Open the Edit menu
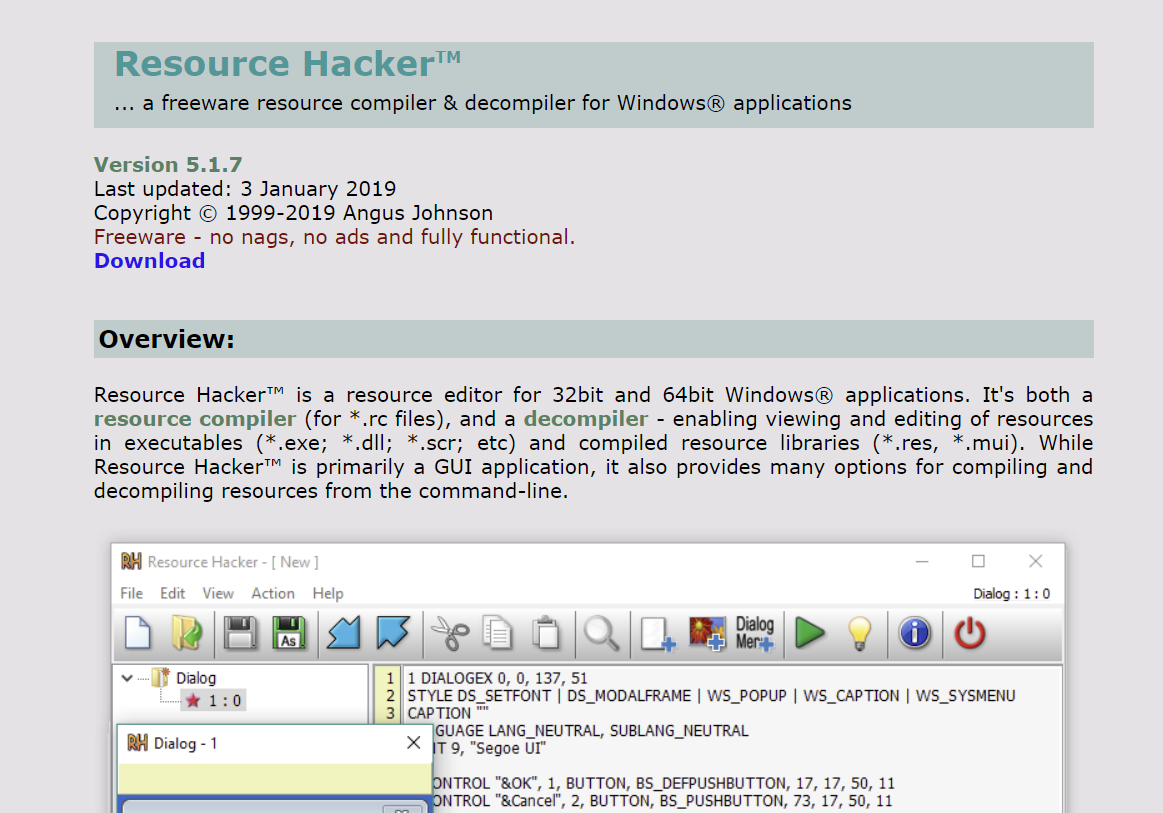The image size is (1163, 813). [x=172, y=593]
